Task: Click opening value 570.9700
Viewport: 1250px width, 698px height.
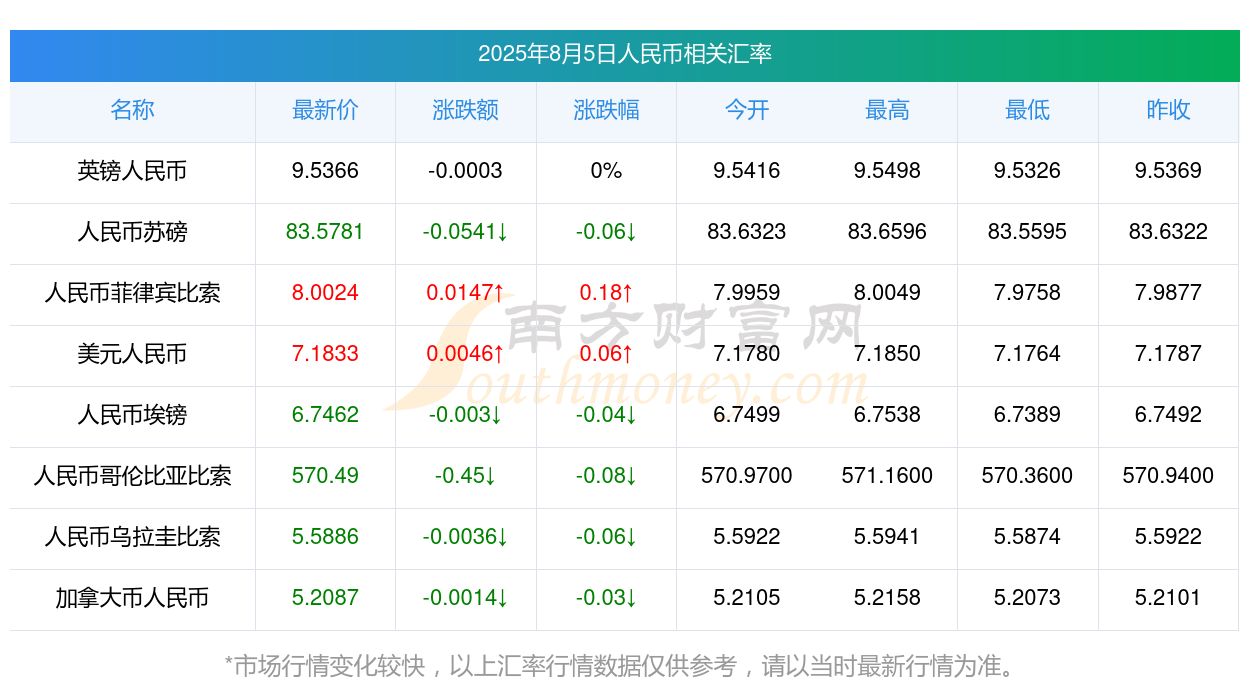Action: [747, 476]
